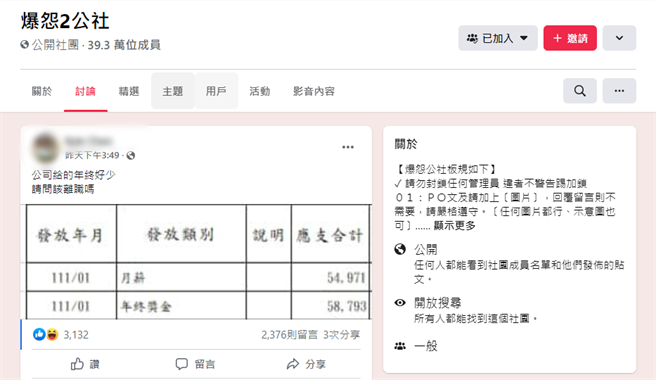Image resolution: width=656 pixels, height=380 pixels.
Task: Click the post author's blurred name
Action: 88,141
